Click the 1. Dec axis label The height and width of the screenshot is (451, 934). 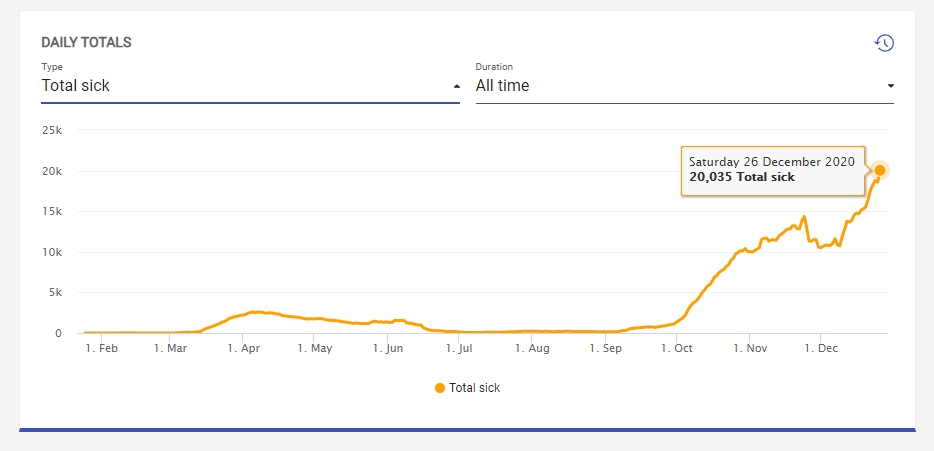tap(820, 349)
